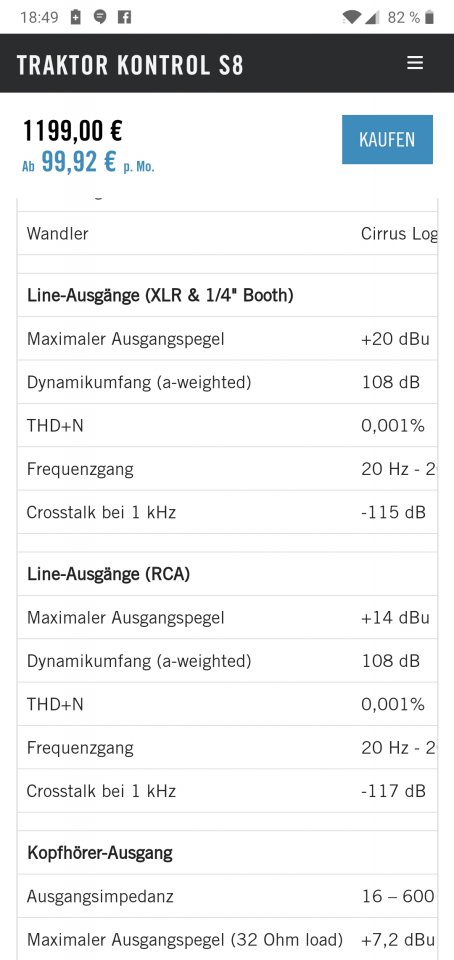The width and height of the screenshot is (454, 960).
Task: Select the Maximaler Ausgangspegel +14 dBu row
Action: pos(227,617)
